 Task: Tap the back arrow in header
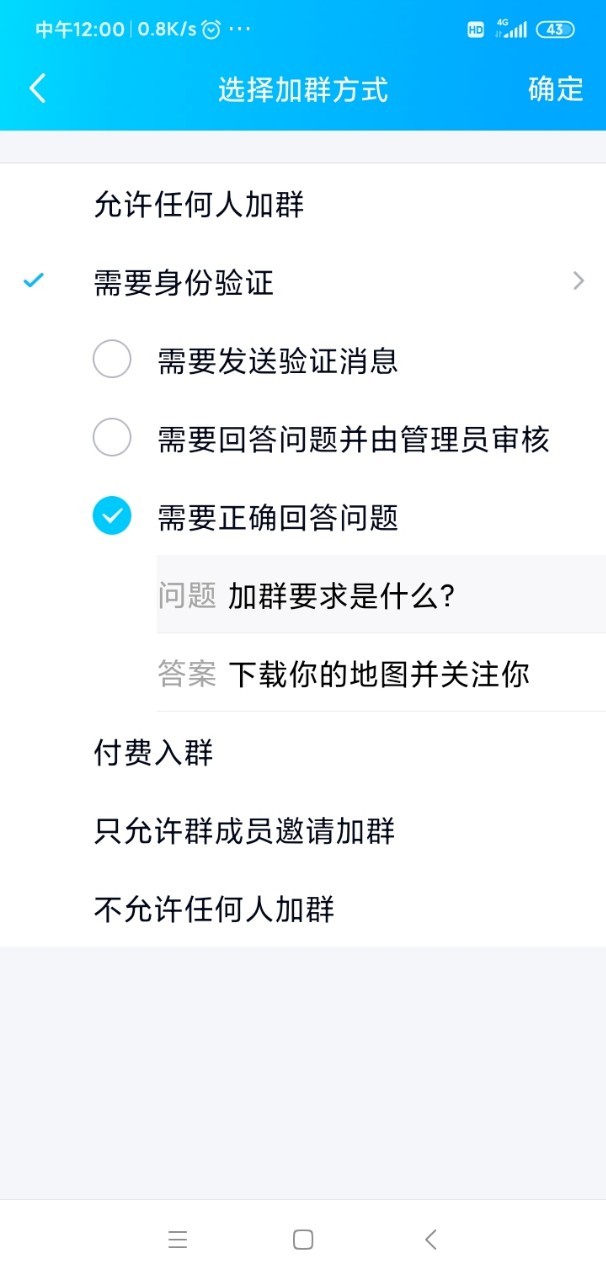pos(38,89)
